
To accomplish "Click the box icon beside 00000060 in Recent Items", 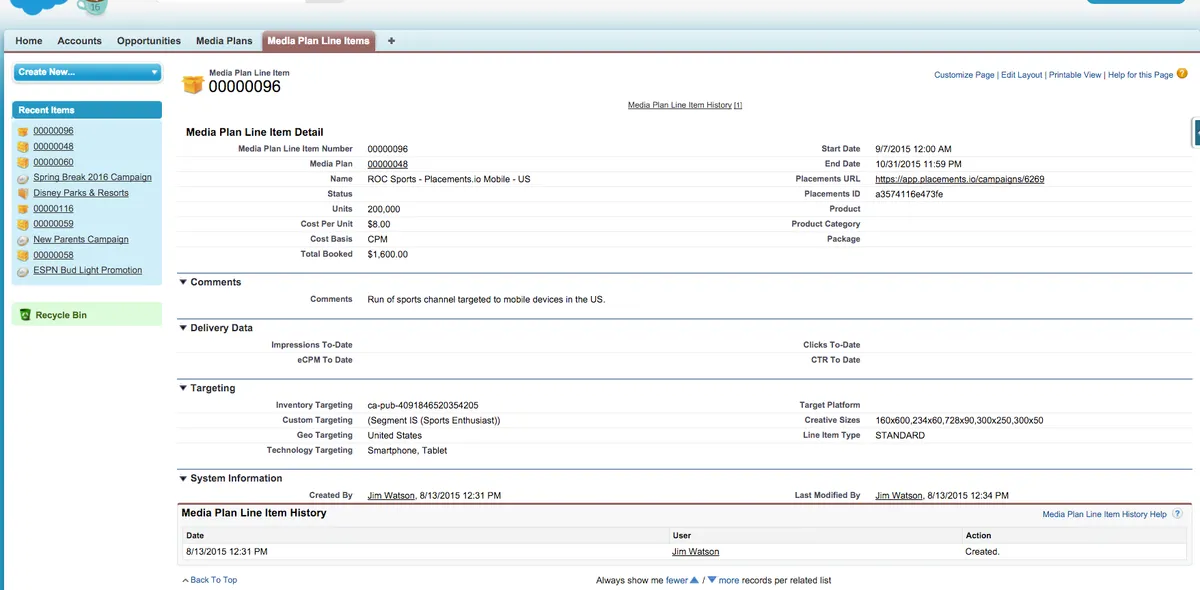I will (23, 162).
